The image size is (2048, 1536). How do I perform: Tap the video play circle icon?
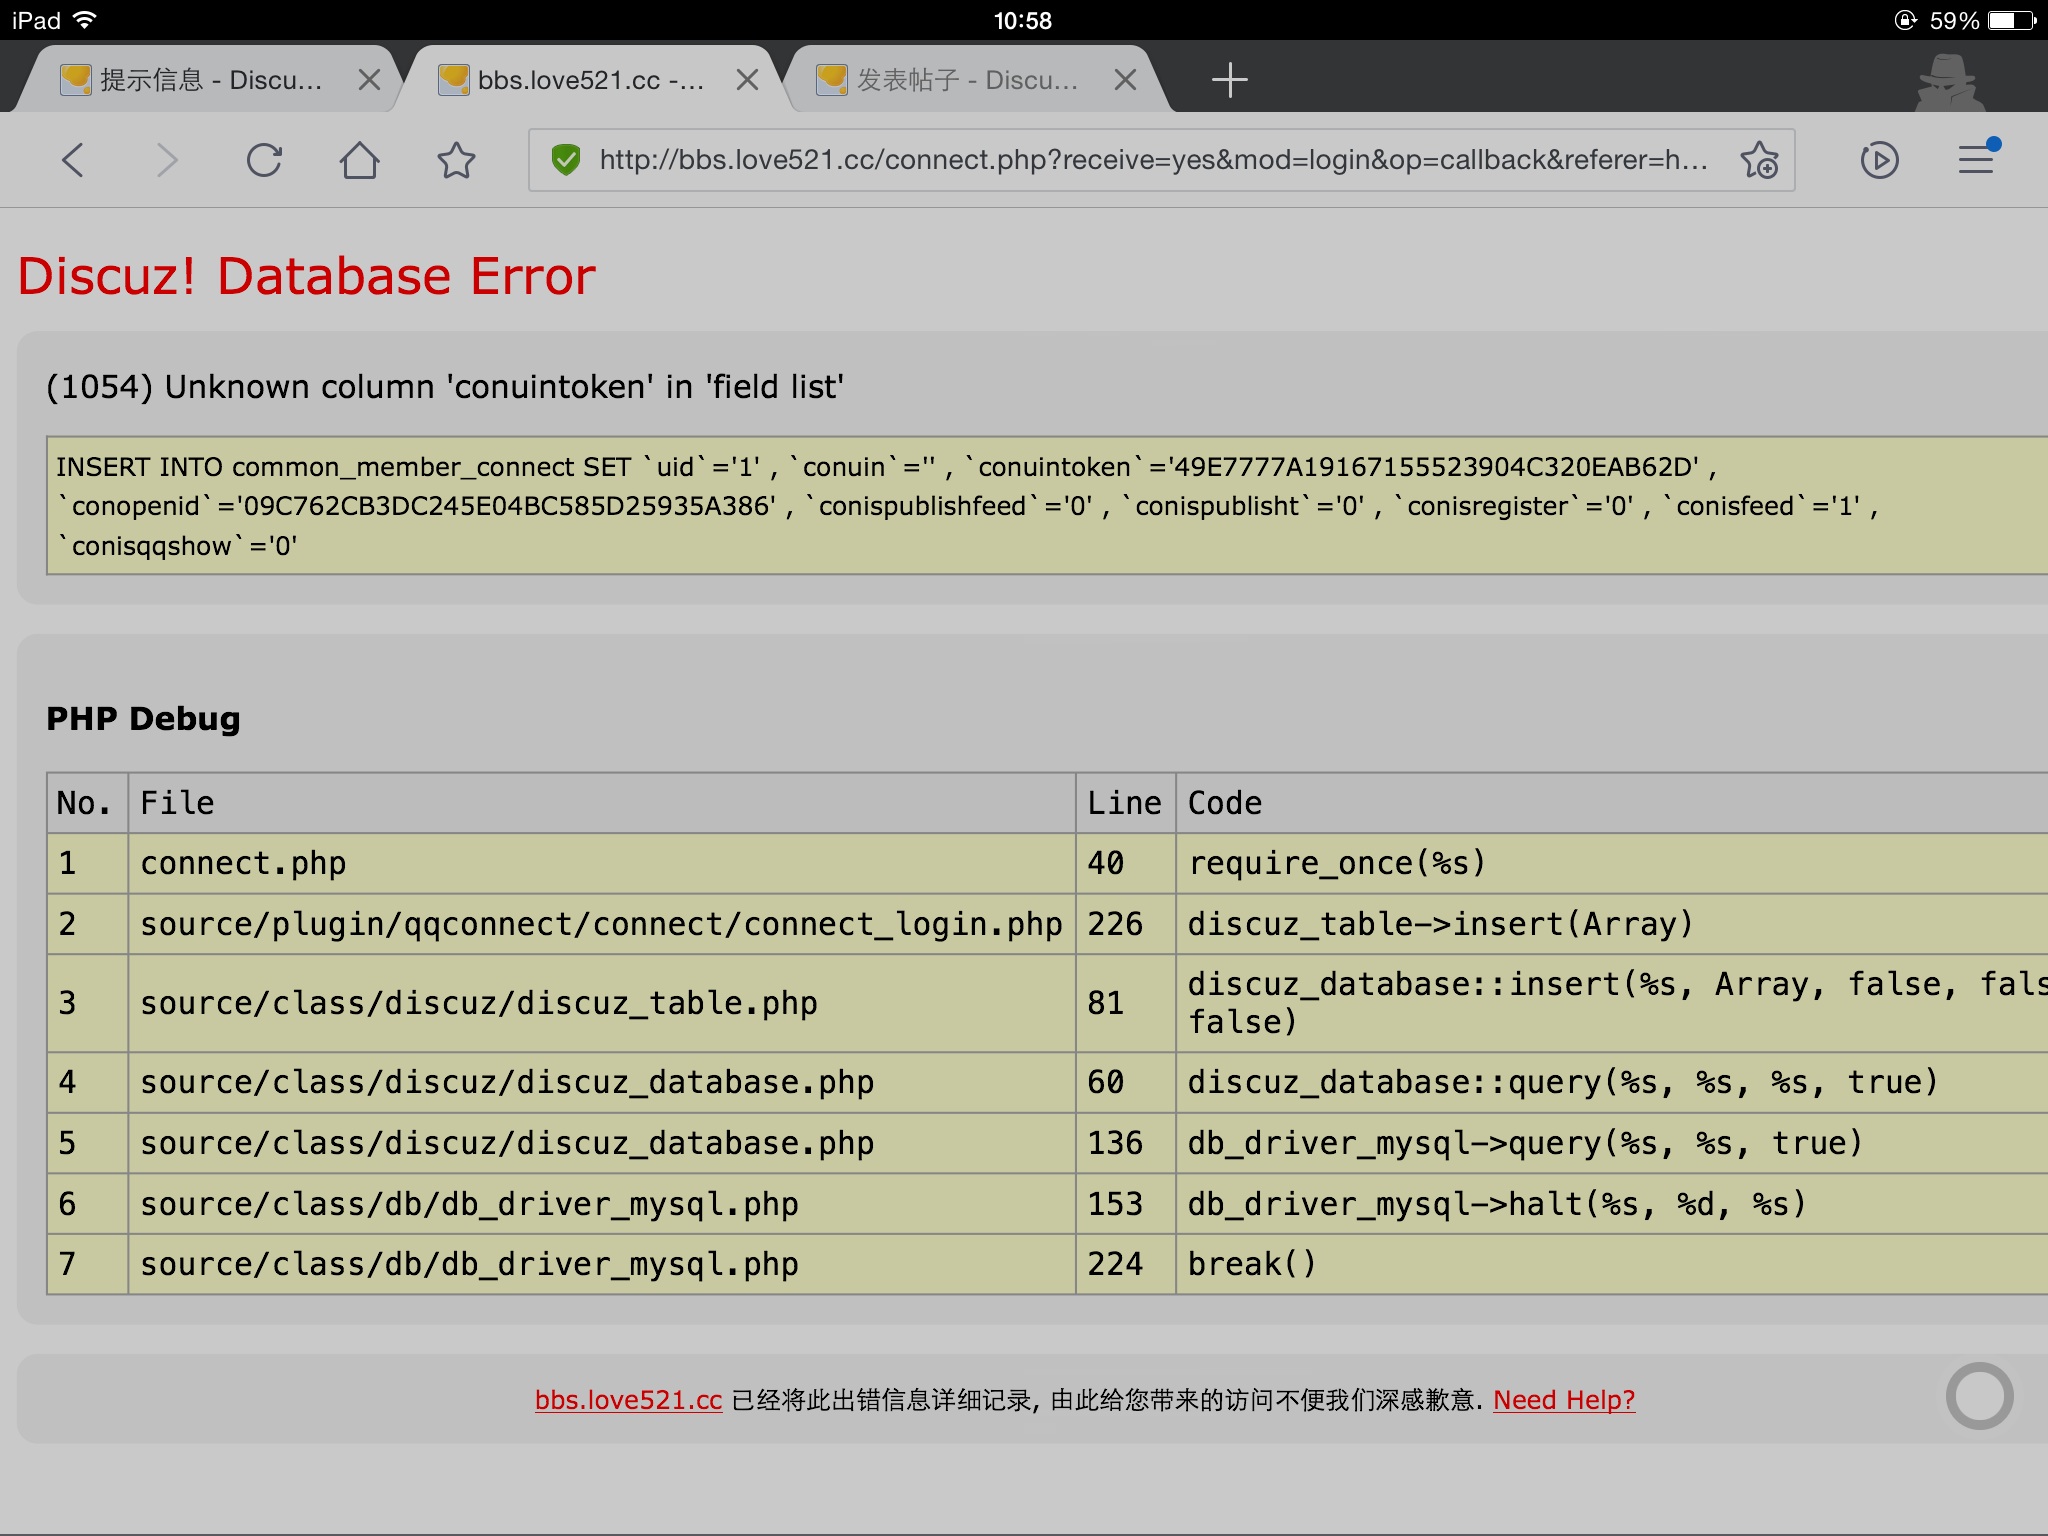click(1879, 160)
